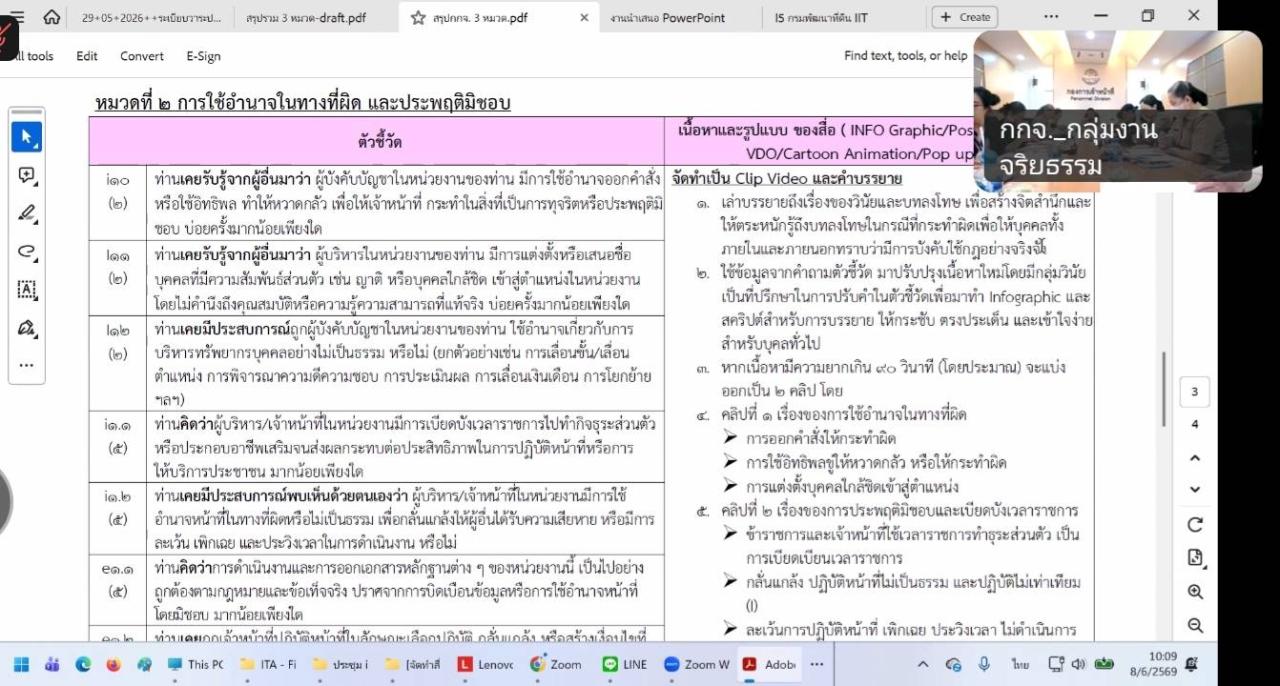Switch to LINE in the taskbar
The width and height of the screenshot is (1280, 686).
click(625, 664)
